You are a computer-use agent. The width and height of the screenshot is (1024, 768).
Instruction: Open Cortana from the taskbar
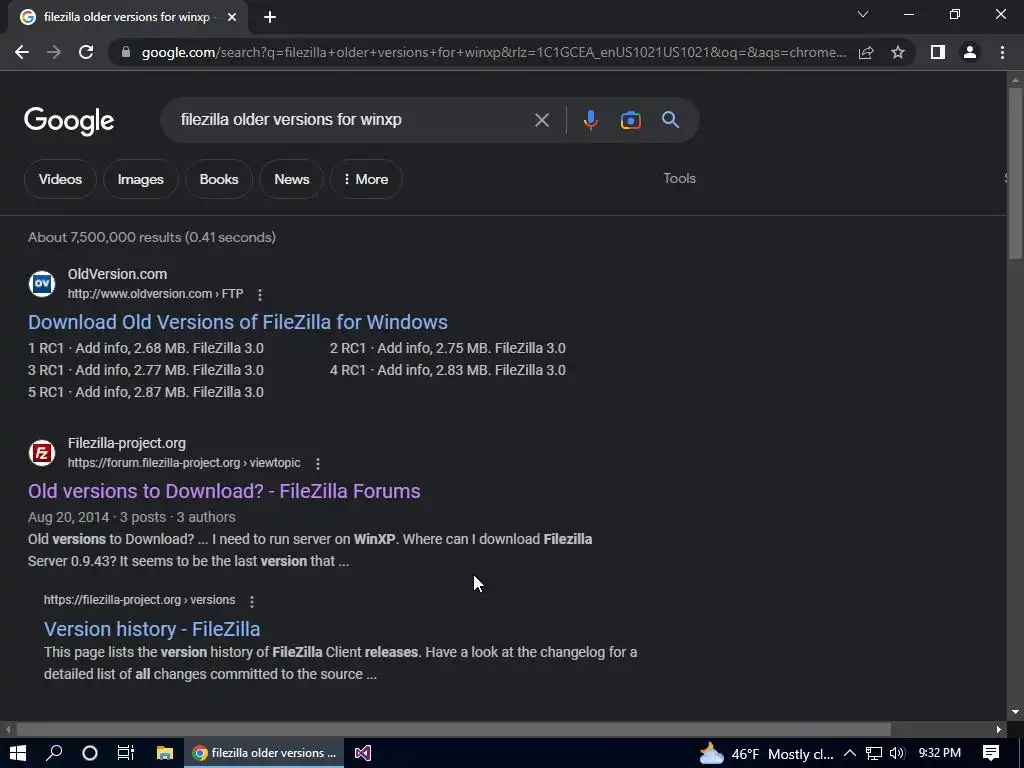pyautogui.click(x=90, y=753)
